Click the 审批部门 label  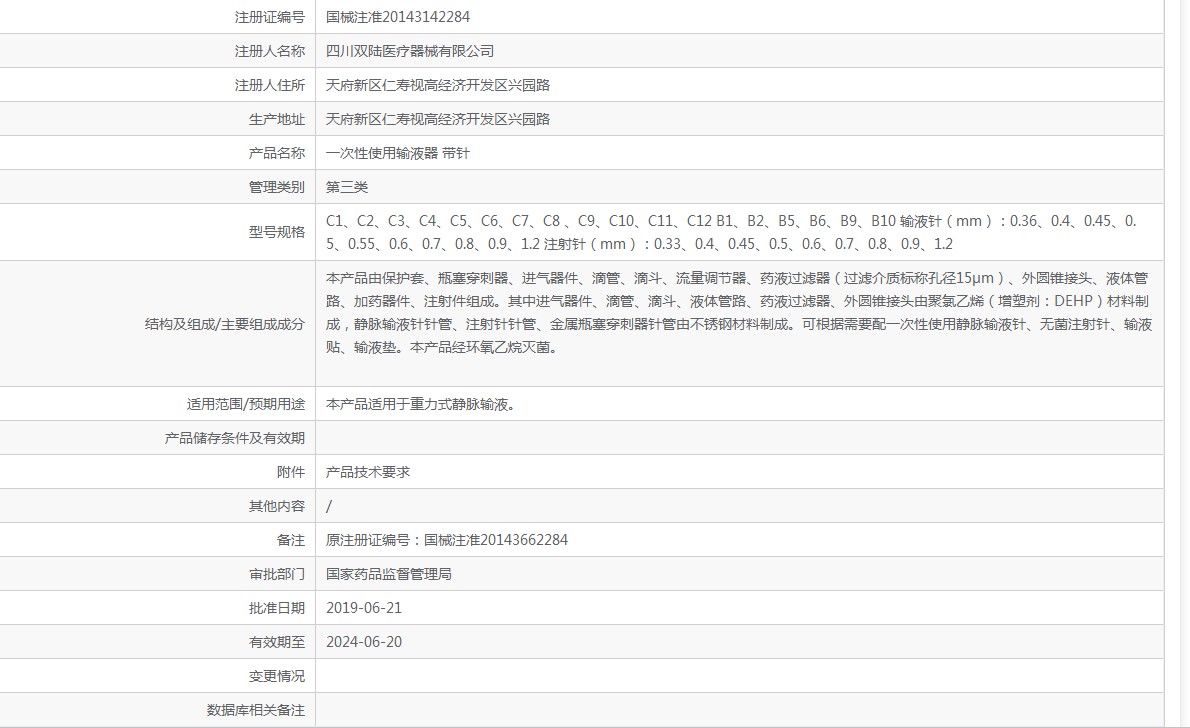click(276, 574)
